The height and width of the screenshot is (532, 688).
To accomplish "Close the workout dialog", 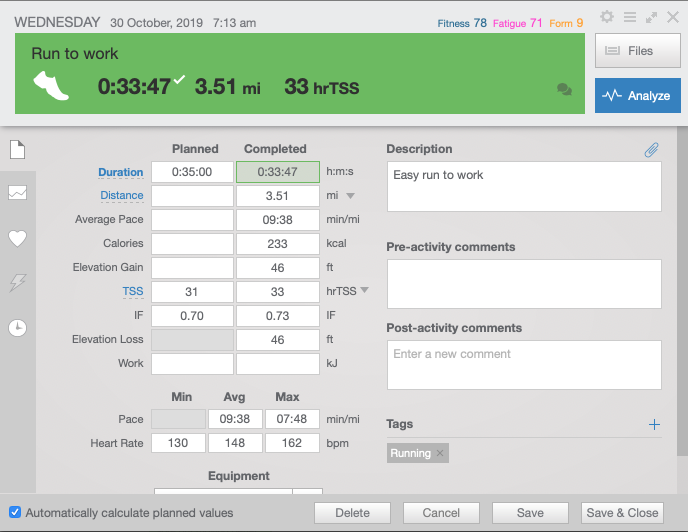I will (x=673, y=17).
